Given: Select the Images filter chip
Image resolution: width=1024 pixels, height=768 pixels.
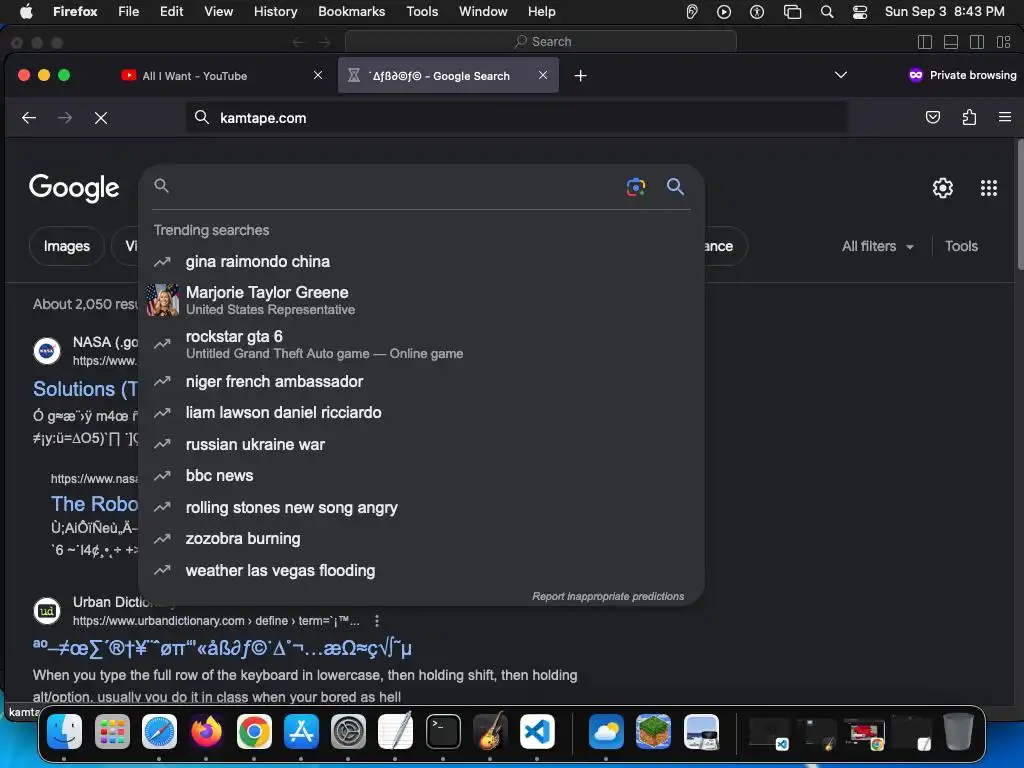Looking at the screenshot, I should 67,246.
